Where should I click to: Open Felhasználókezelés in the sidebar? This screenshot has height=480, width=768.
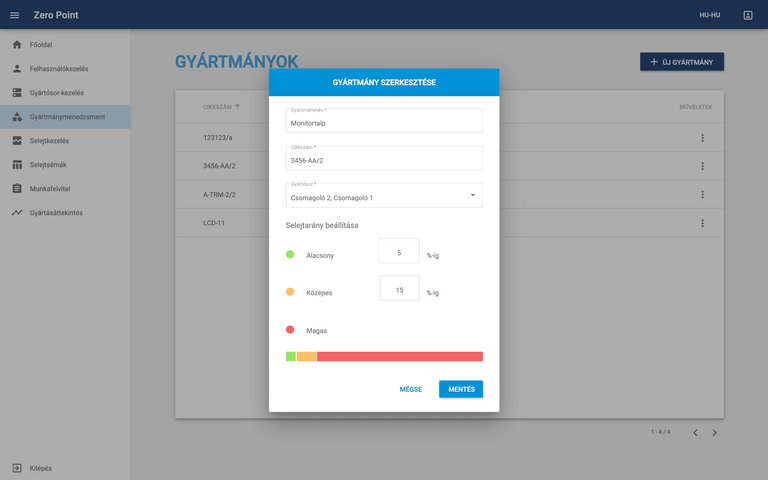click(x=59, y=69)
